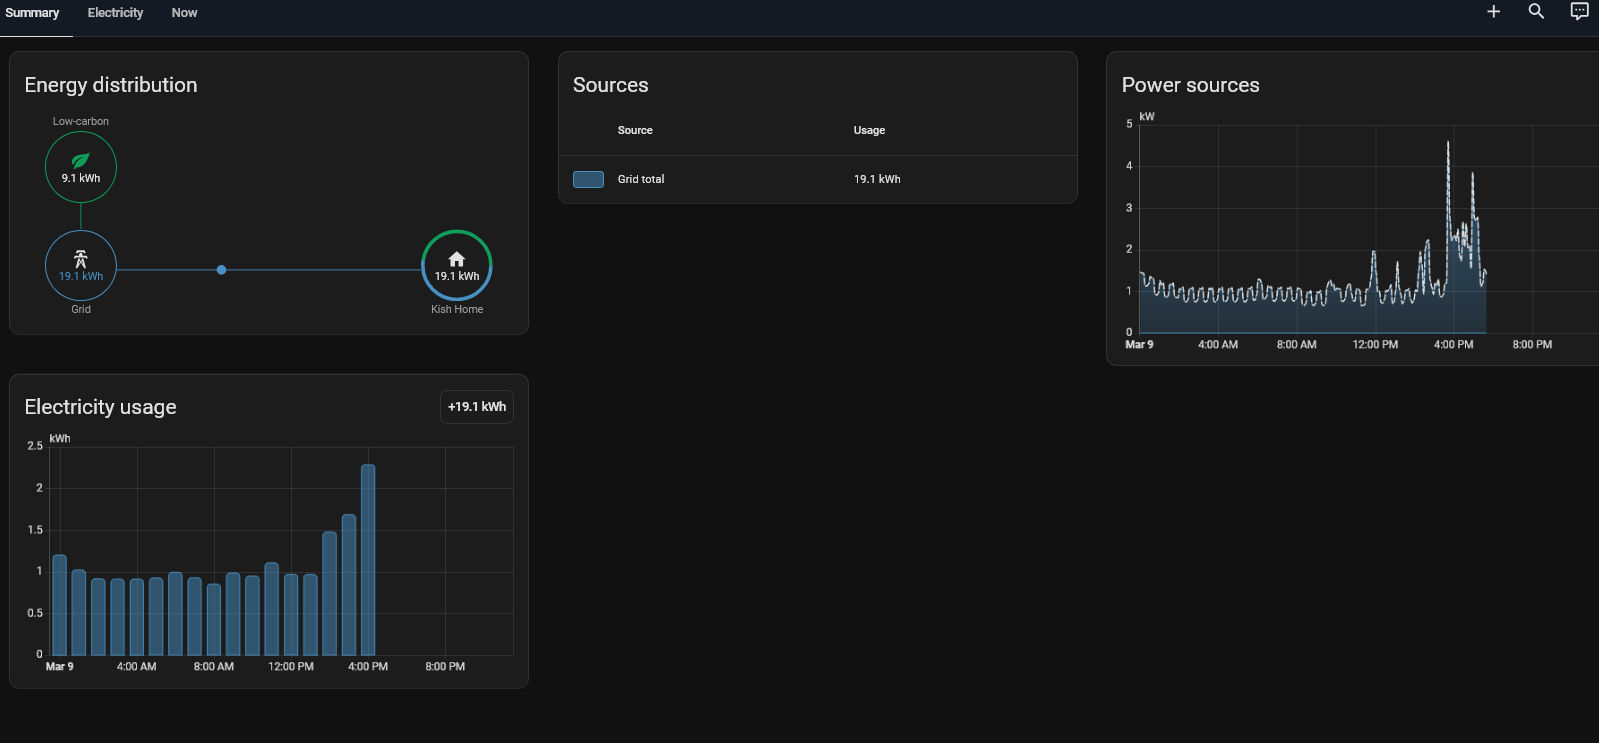Click the 19.1 kWh usage value in Sources

(x=877, y=179)
